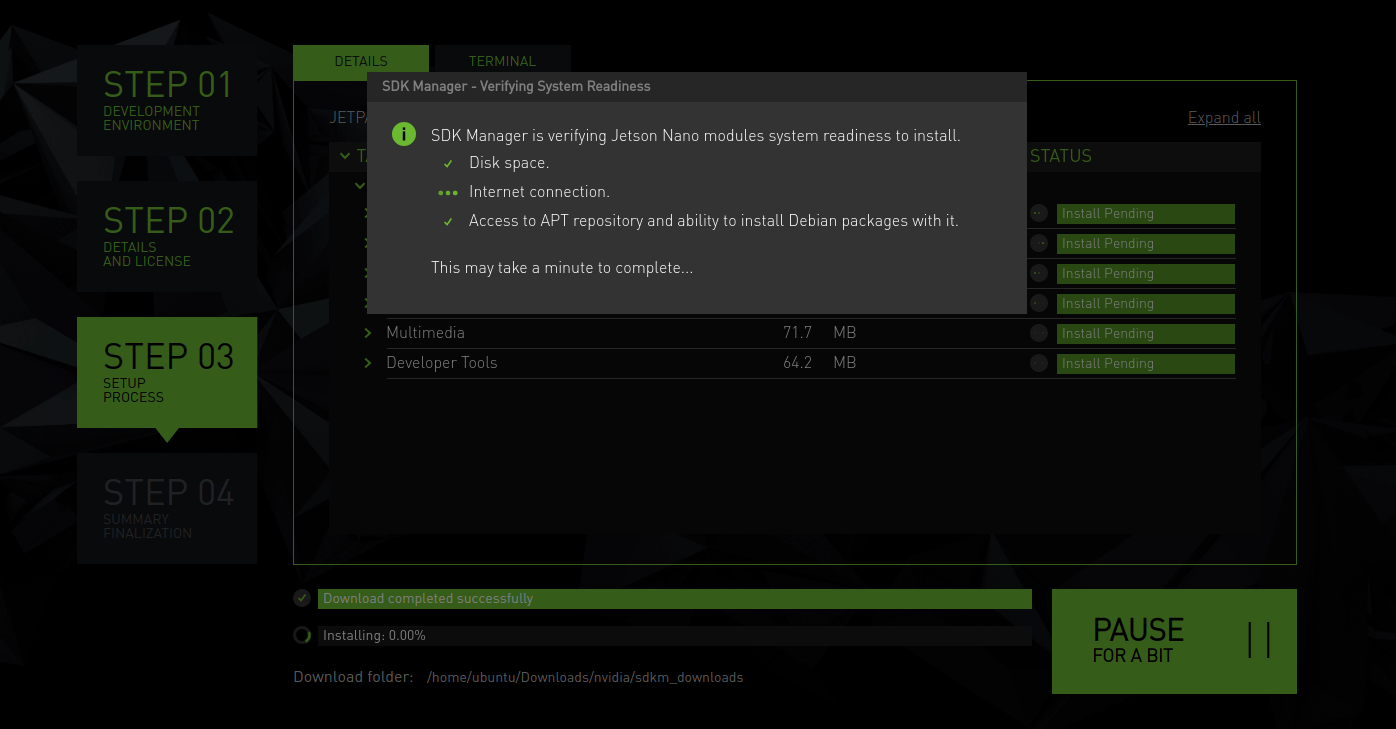Click the 'Internet connection.' text in the dialog
Screen dimensions: 1396x729
click(539, 192)
